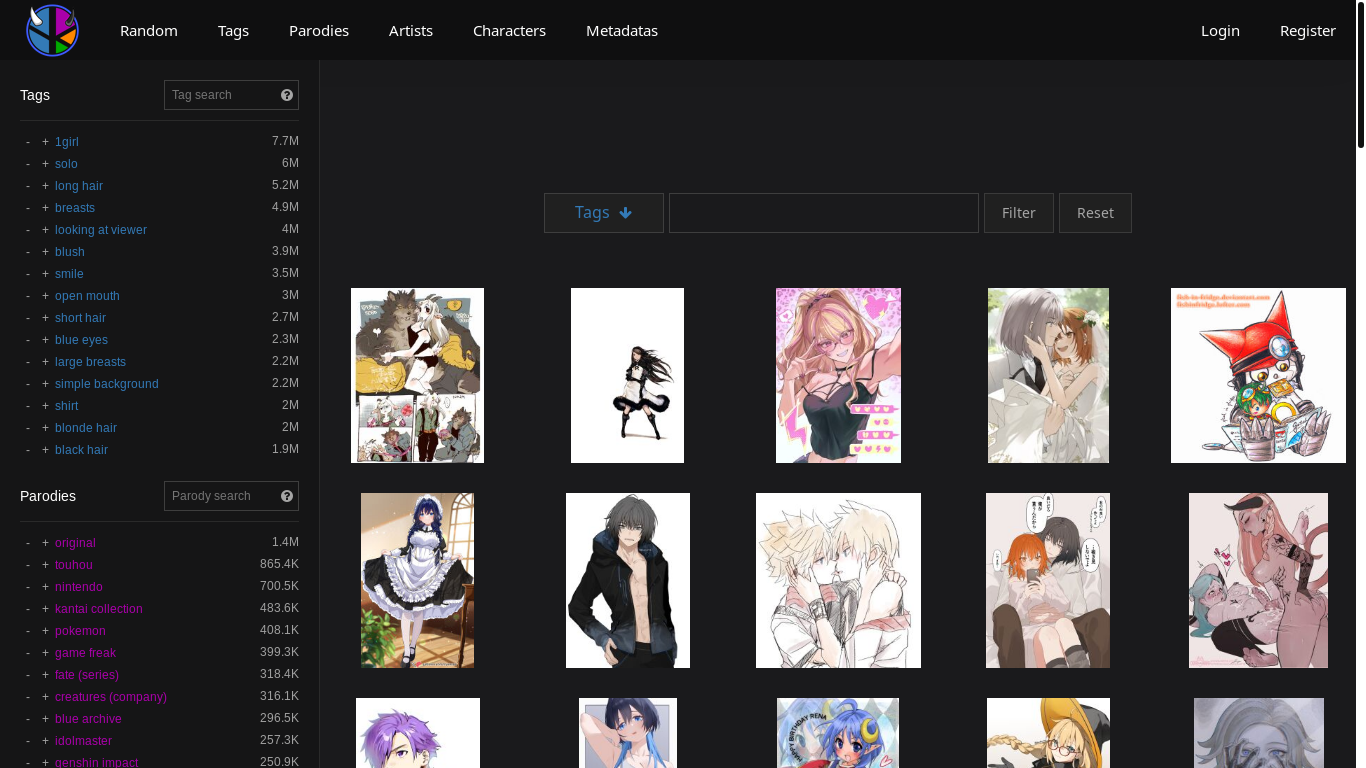The height and width of the screenshot is (768, 1366).
Task: Open the game freak parody link
Action: coord(85,653)
